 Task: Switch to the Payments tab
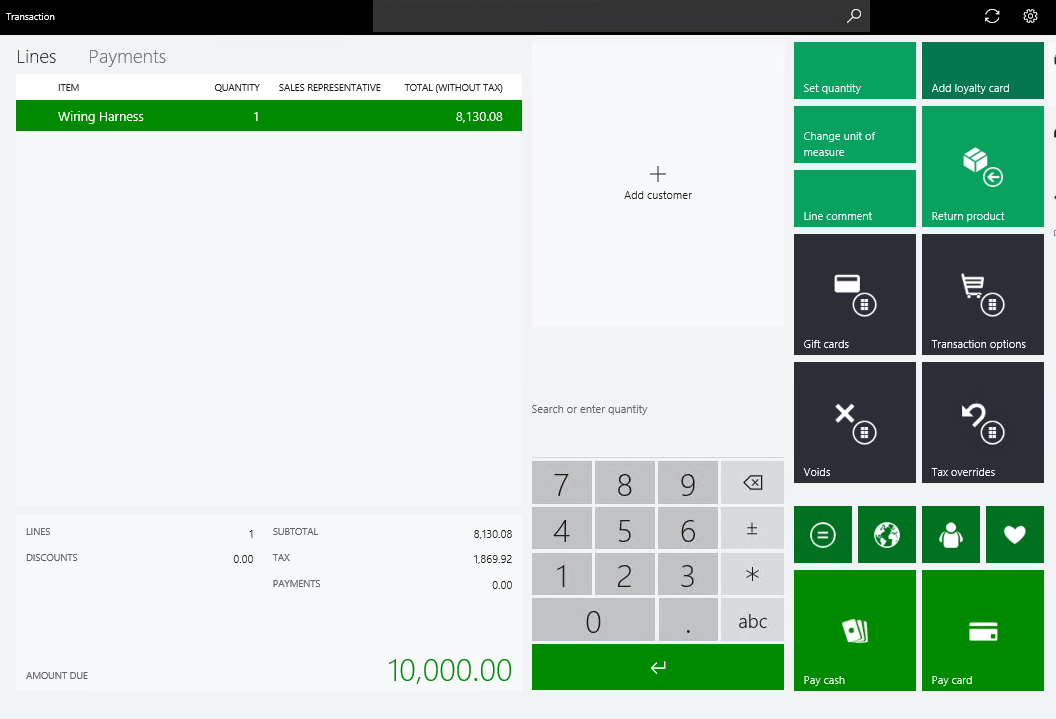click(126, 57)
